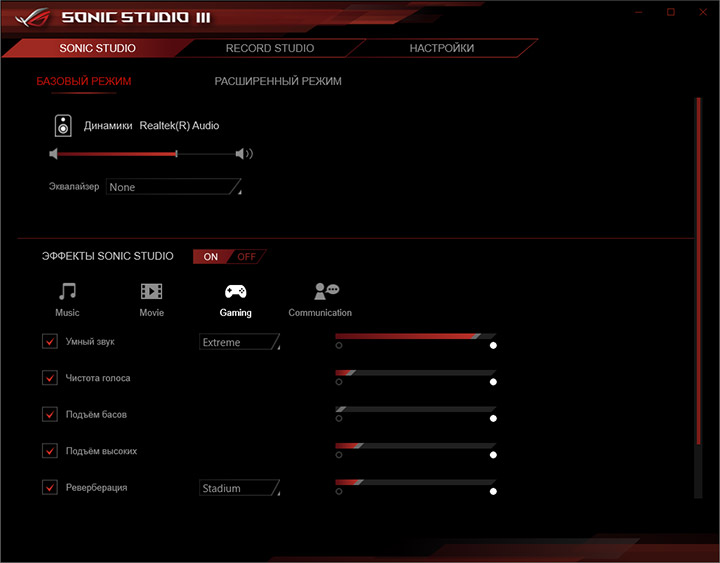This screenshot has width=720, height=563.
Task: Set Подъём высоких to maximum dot
Action: (x=493, y=455)
